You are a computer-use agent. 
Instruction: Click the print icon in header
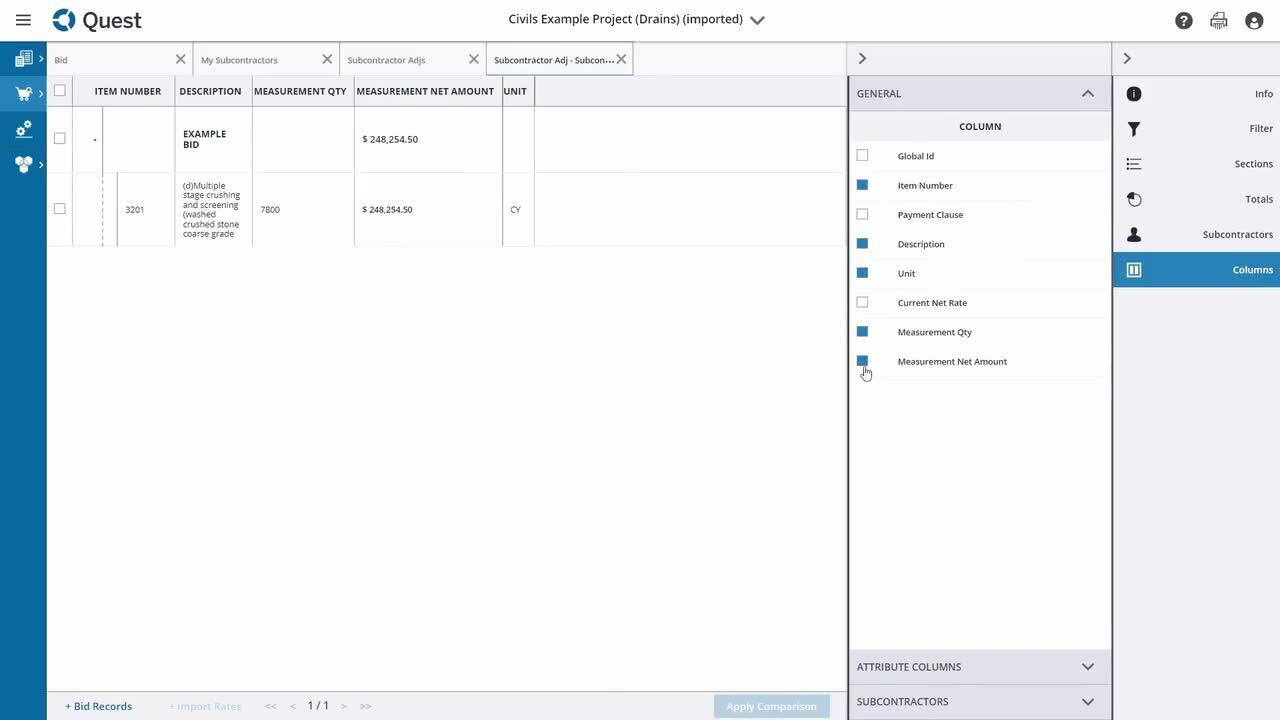tap(1219, 20)
